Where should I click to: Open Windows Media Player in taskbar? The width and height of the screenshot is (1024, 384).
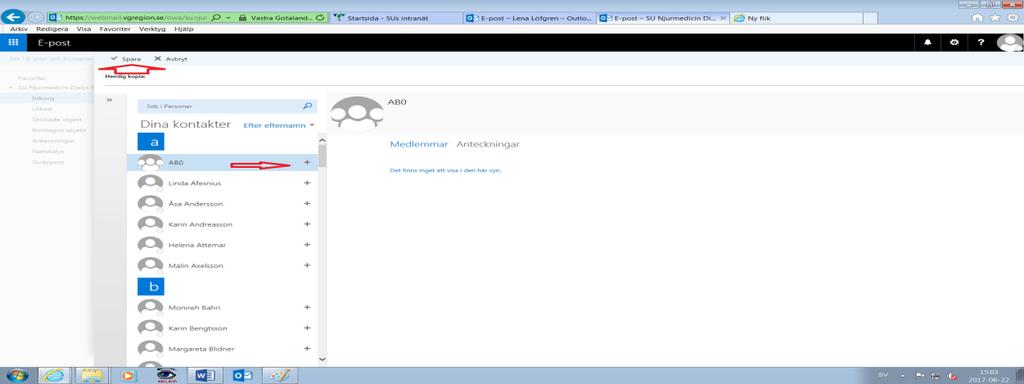tap(128, 376)
